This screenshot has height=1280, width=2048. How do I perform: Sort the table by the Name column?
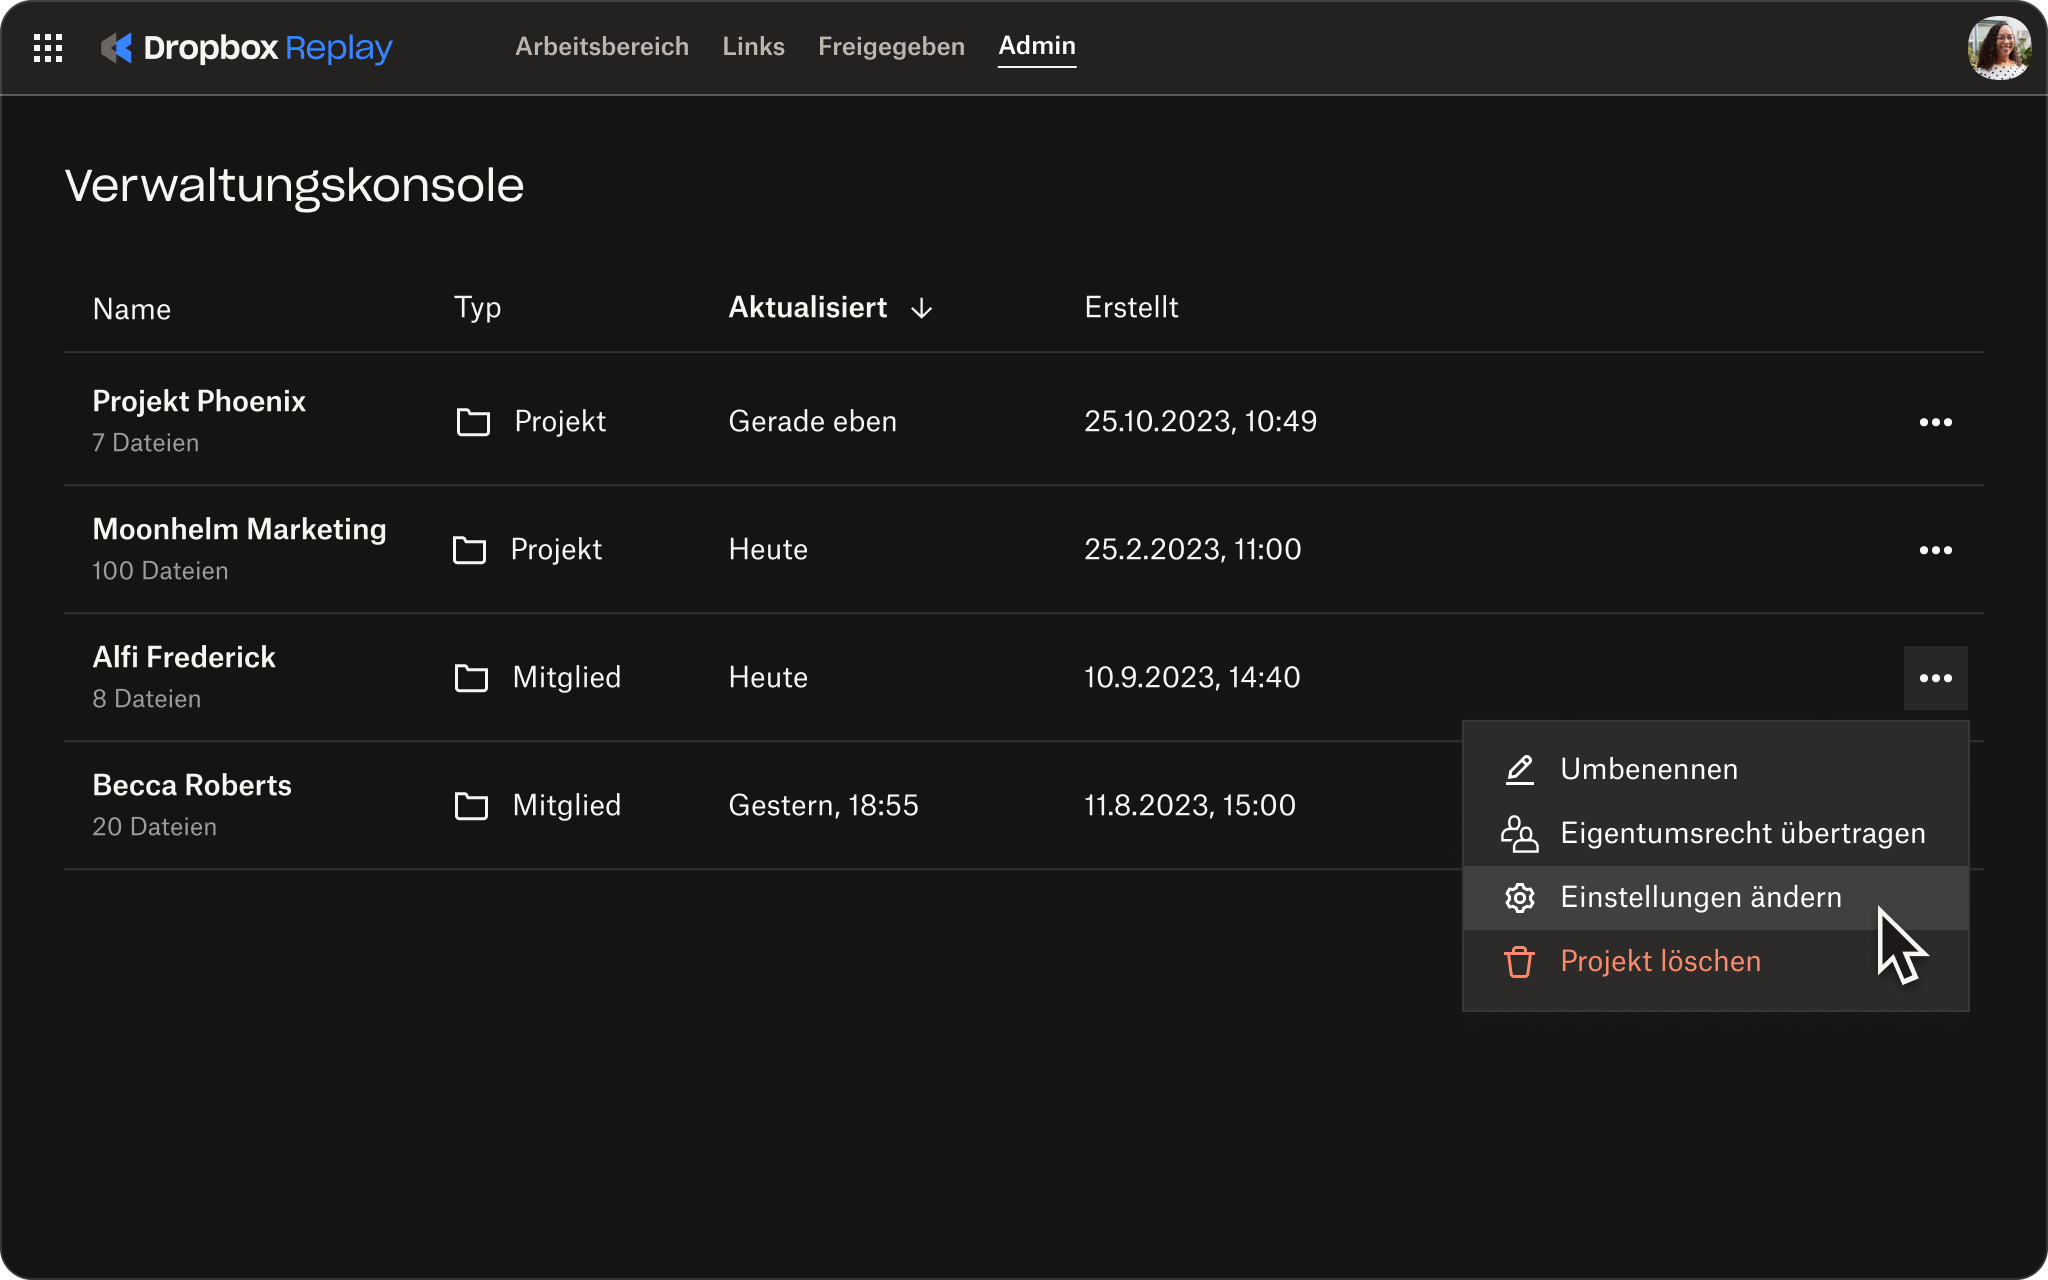[132, 309]
